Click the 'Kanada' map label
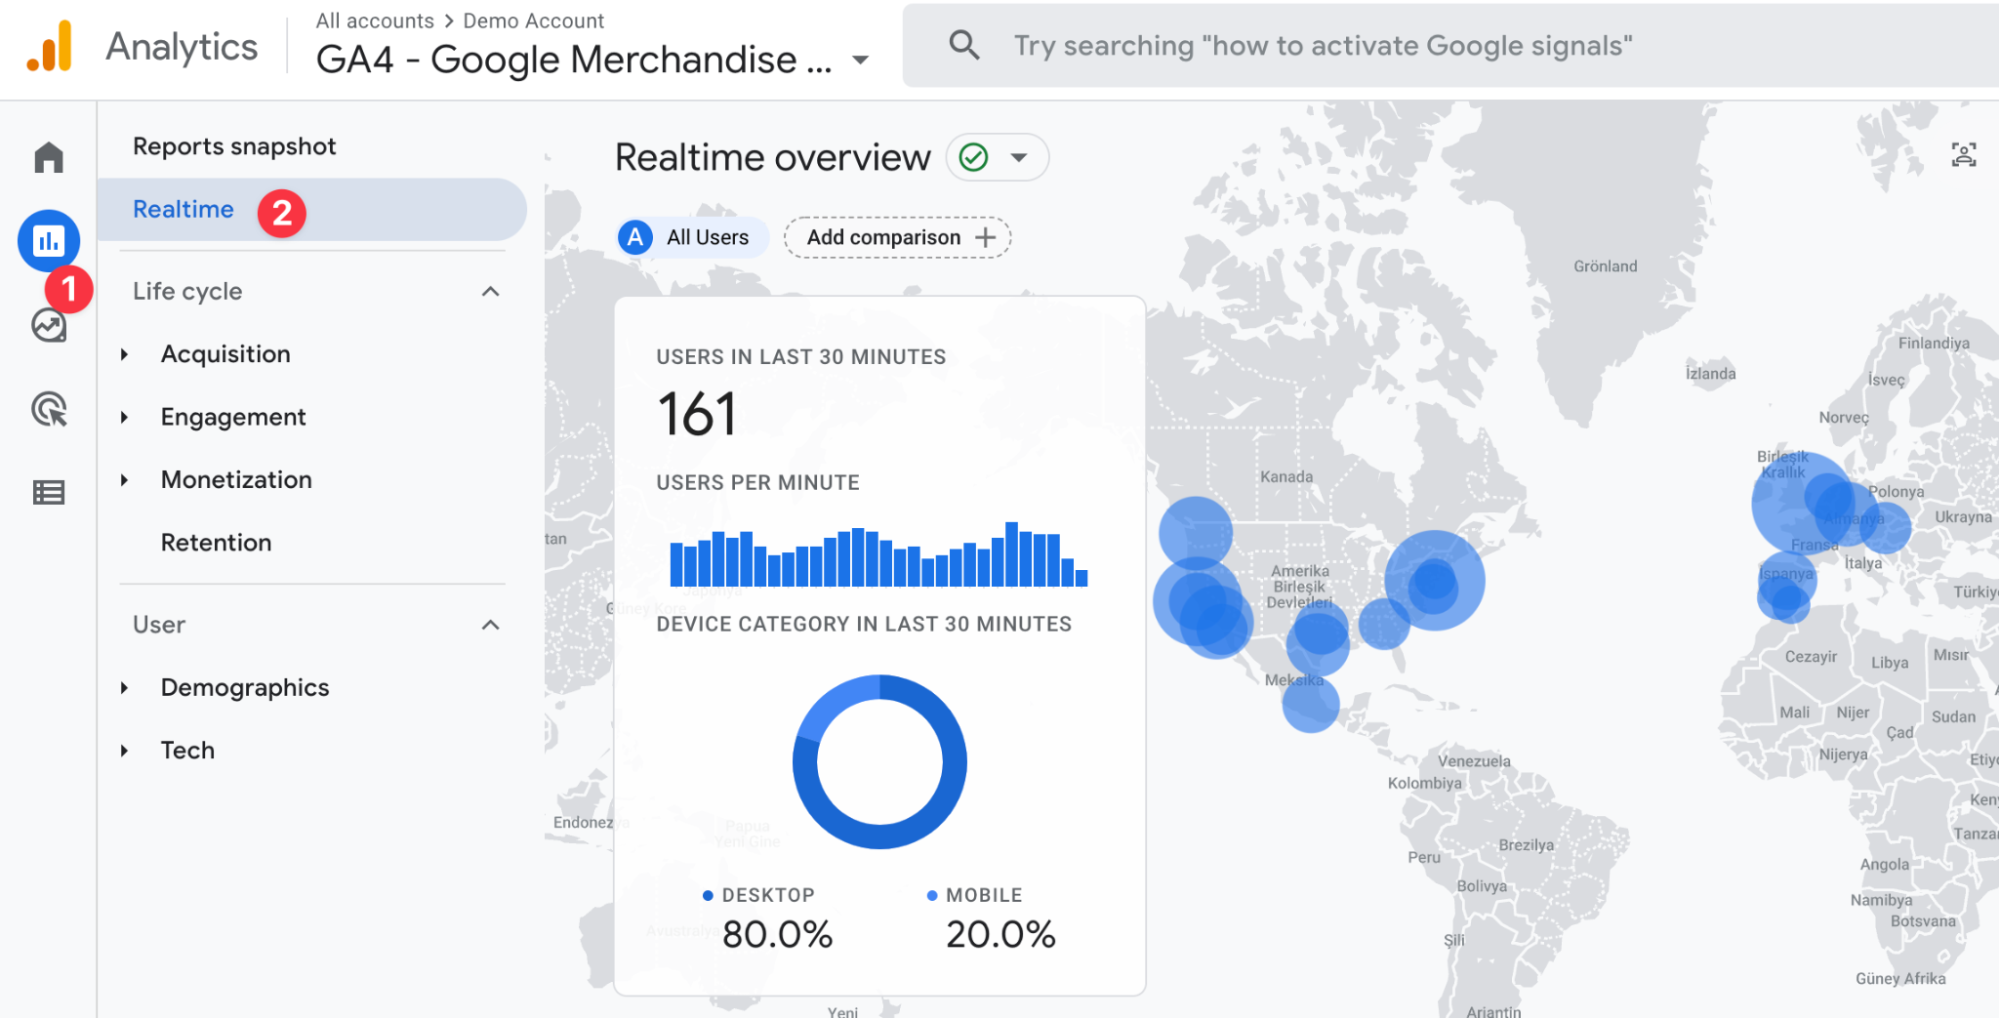 click(1286, 477)
